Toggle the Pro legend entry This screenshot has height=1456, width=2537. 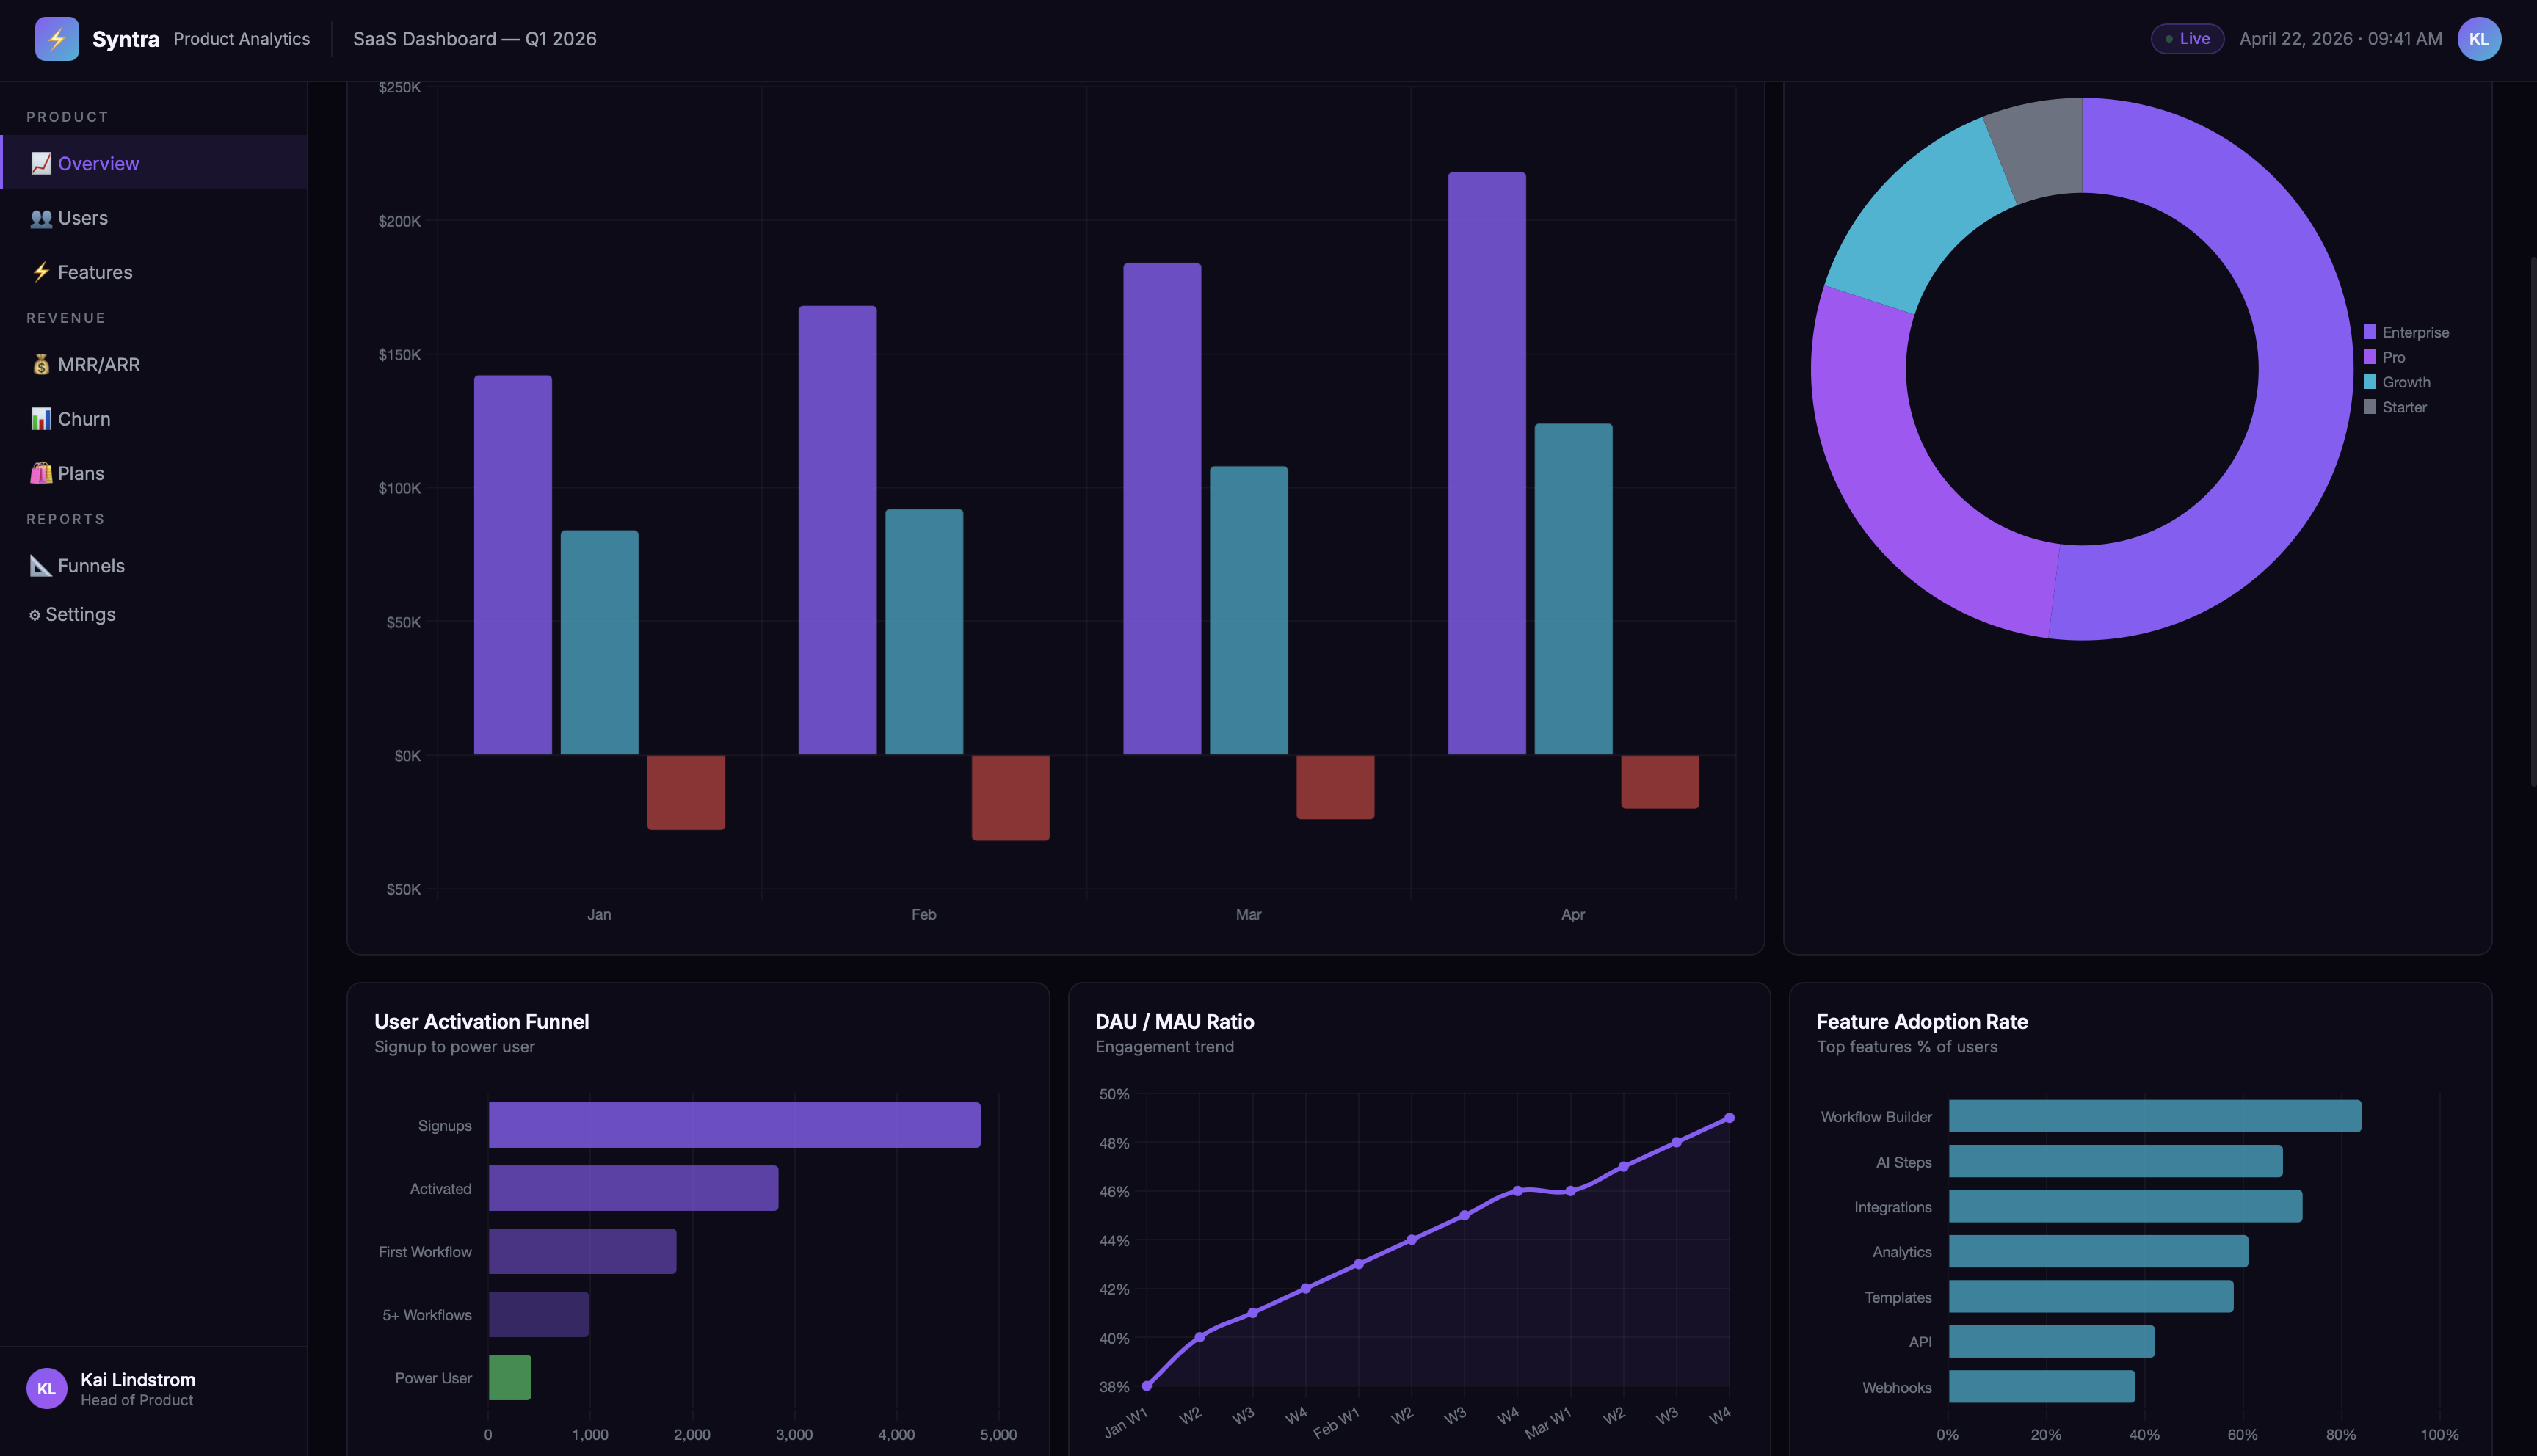point(2384,357)
